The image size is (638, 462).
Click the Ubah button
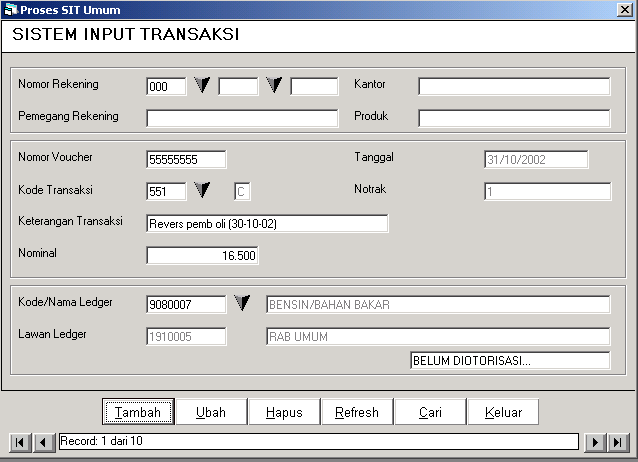[211, 412]
